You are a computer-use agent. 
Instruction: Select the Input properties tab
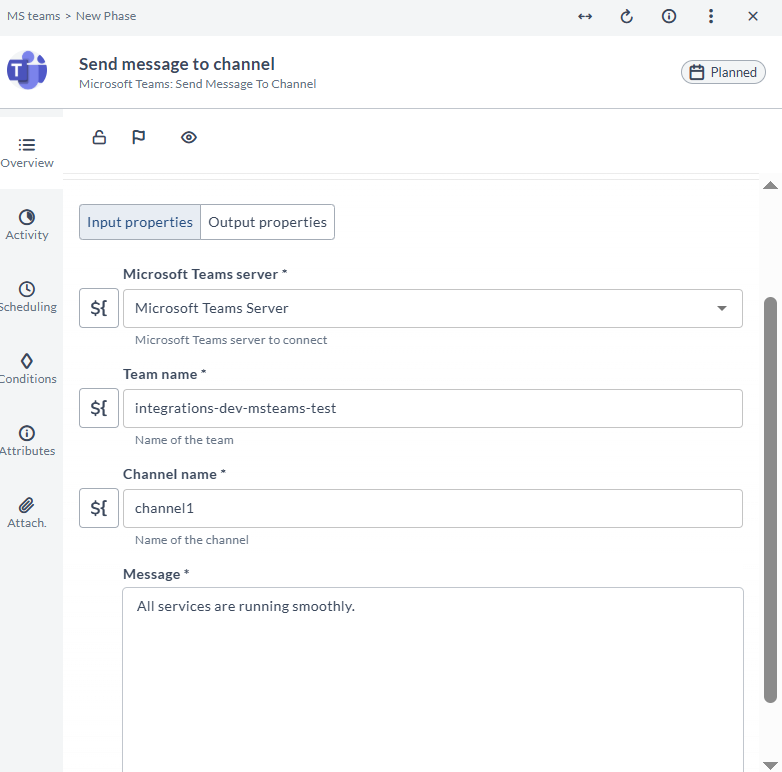click(140, 222)
